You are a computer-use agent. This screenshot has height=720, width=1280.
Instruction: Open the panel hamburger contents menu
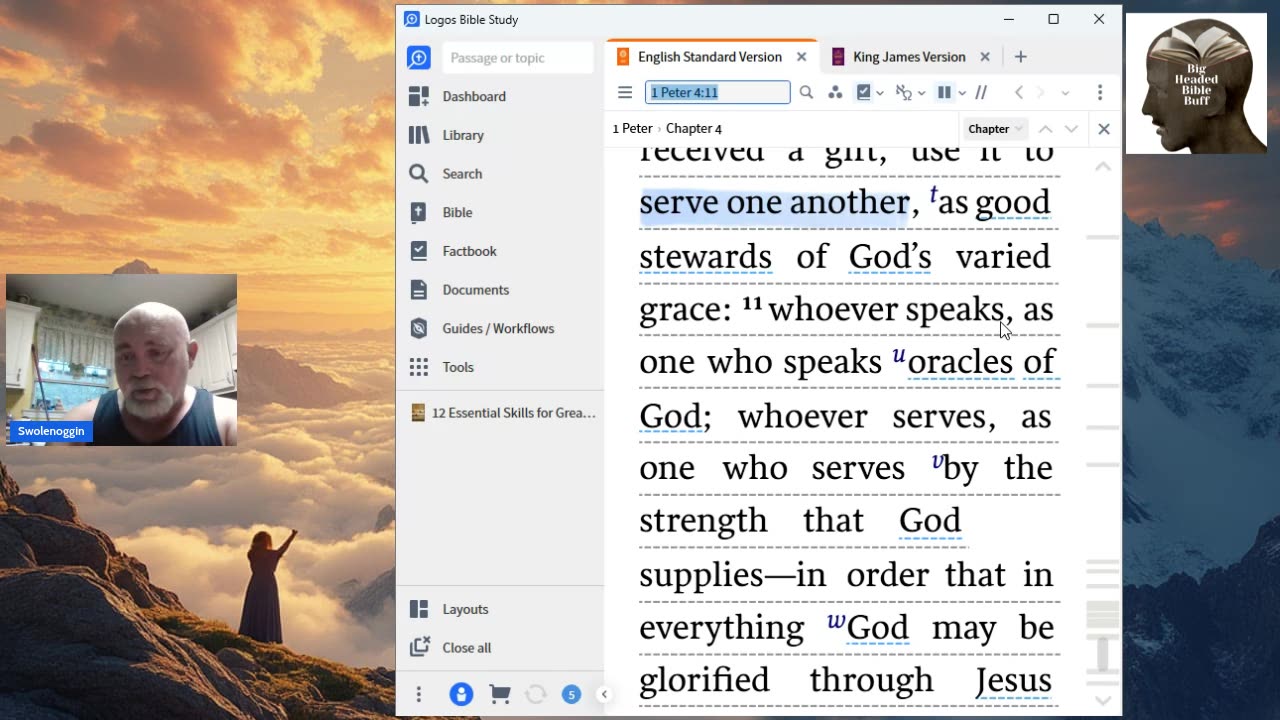coord(625,92)
